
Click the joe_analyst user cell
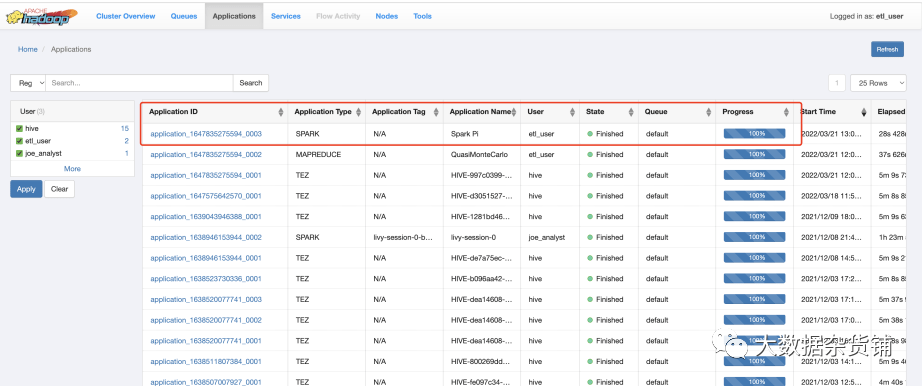(546, 238)
